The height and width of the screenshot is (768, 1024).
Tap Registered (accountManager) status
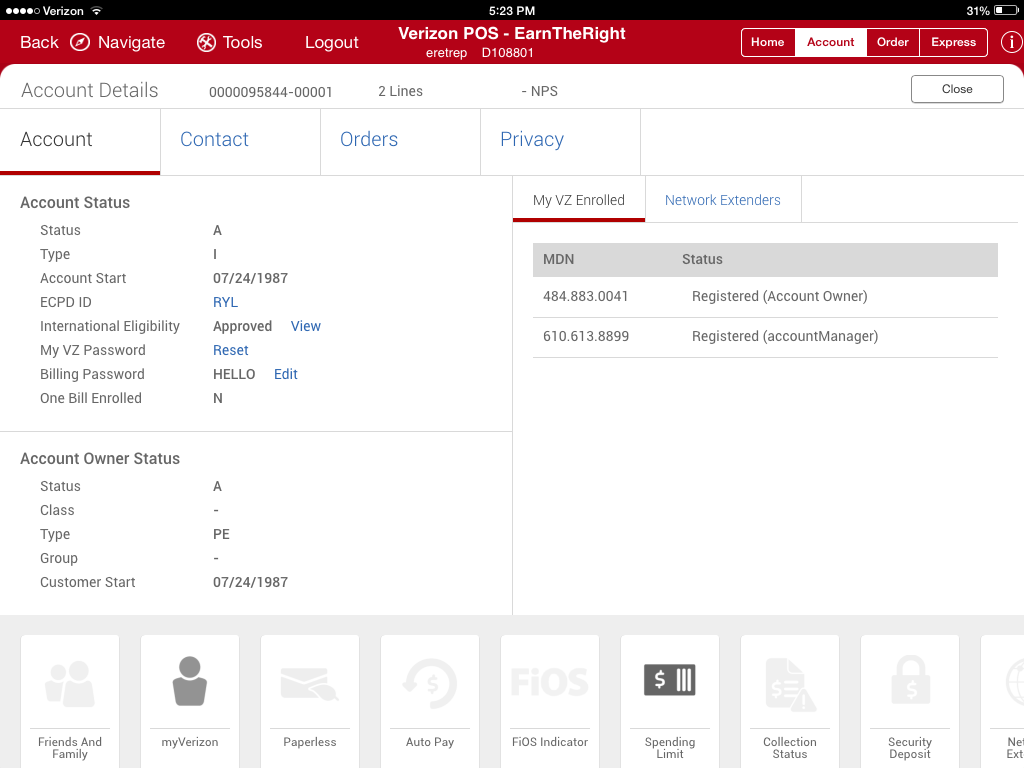785,336
